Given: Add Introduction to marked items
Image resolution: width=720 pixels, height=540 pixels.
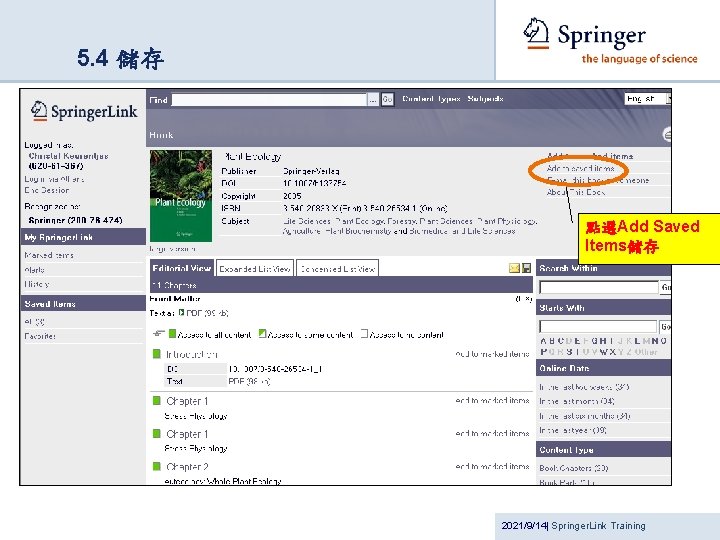Looking at the screenshot, I should pos(492,354).
